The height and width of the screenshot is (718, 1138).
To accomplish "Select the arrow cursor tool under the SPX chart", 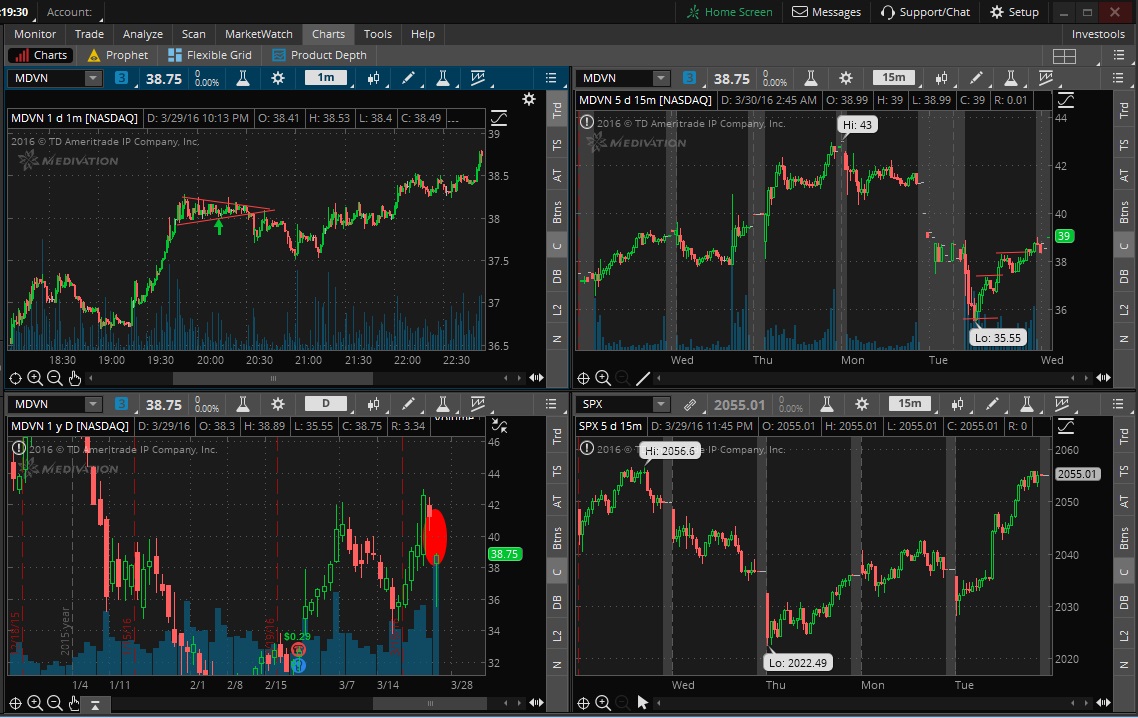I will click(x=643, y=702).
